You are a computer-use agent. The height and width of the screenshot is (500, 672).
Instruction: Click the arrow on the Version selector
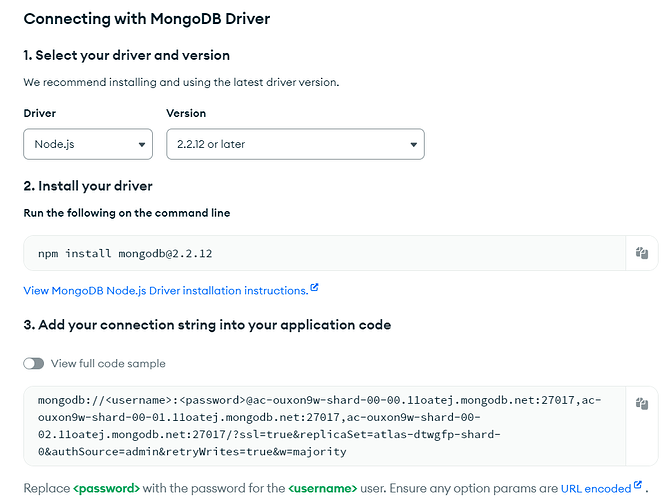click(x=412, y=145)
